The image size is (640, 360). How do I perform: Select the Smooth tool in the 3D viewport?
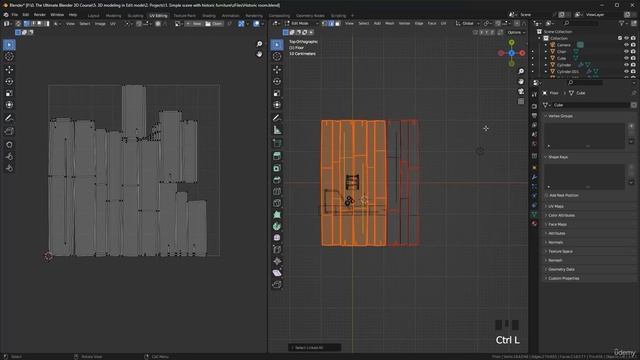pos(277,238)
